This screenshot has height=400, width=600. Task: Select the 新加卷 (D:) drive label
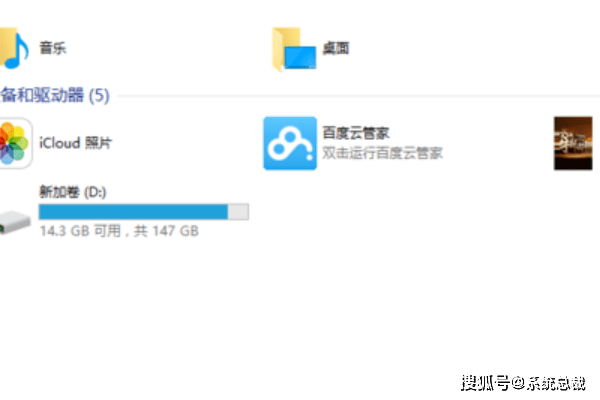pos(73,192)
